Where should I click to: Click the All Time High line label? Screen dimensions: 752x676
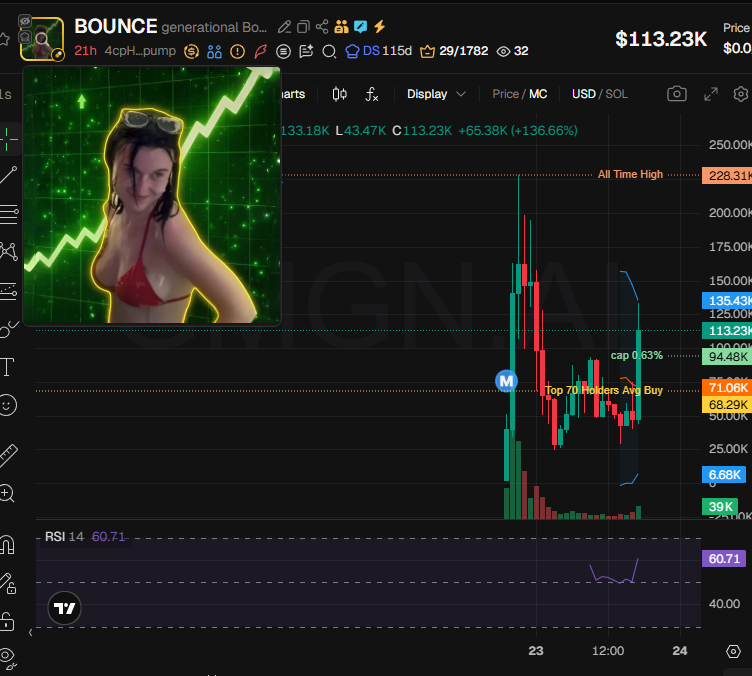(x=630, y=175)
